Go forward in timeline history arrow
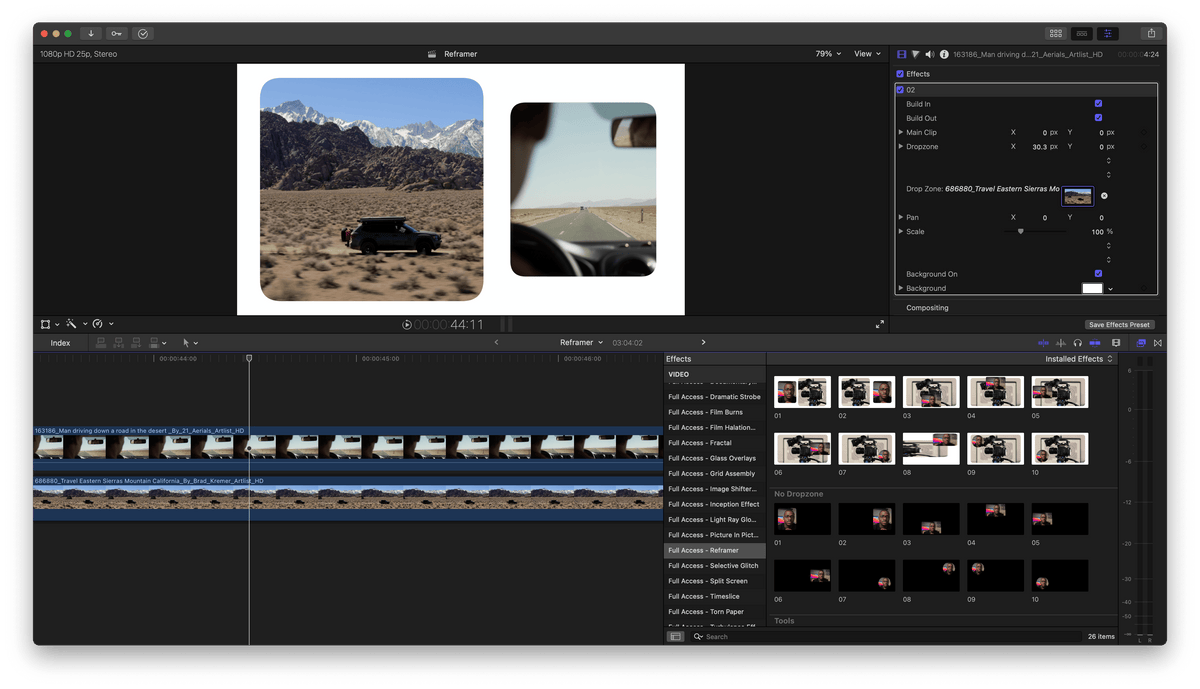 tap(703, 342)
